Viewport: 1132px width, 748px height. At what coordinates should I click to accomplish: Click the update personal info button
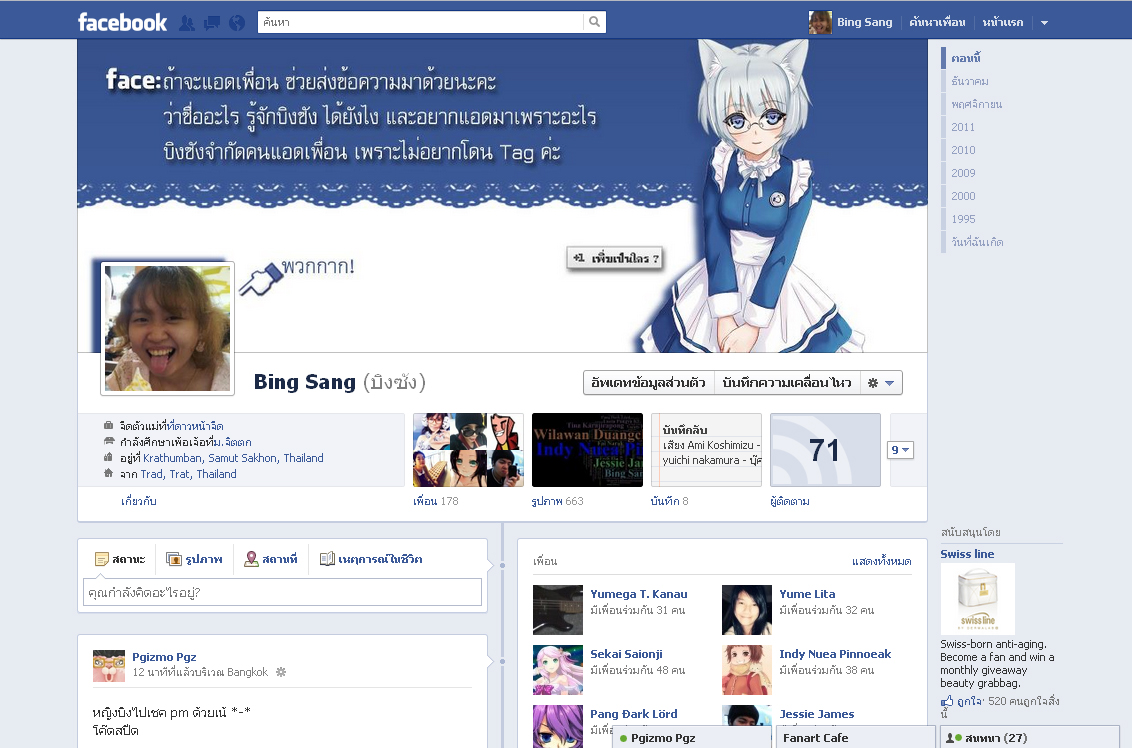(x=648, y=383)
